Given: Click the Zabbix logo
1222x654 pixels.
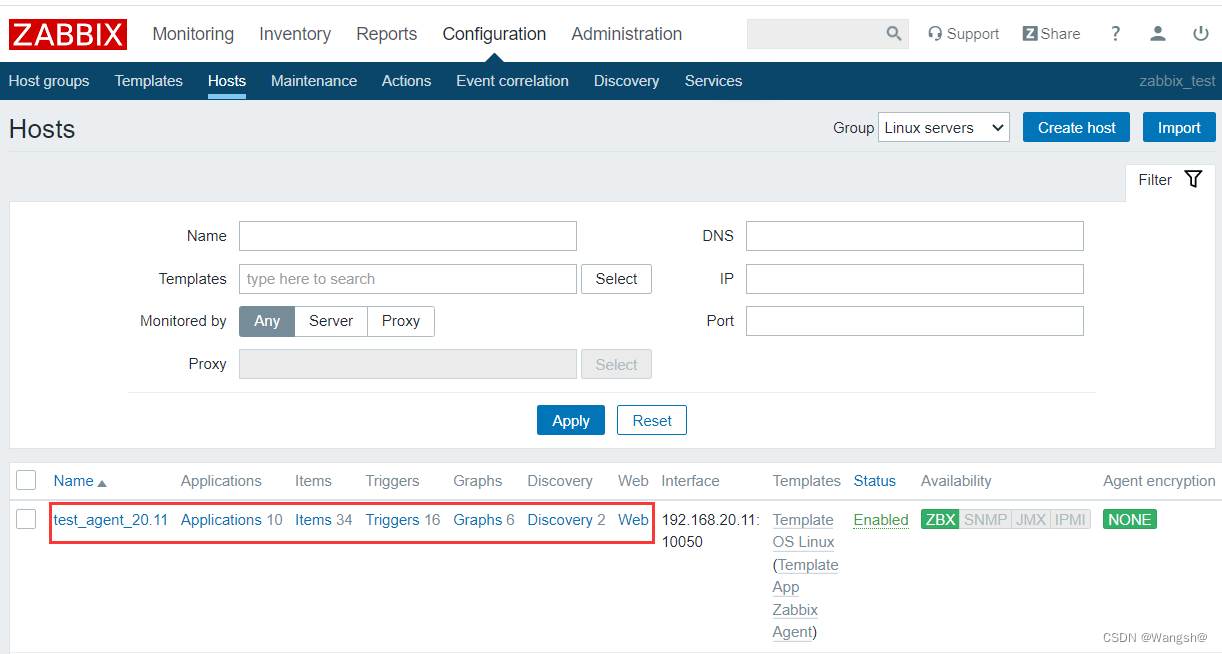Looking at the screenshot, I should tap(68, 34).
